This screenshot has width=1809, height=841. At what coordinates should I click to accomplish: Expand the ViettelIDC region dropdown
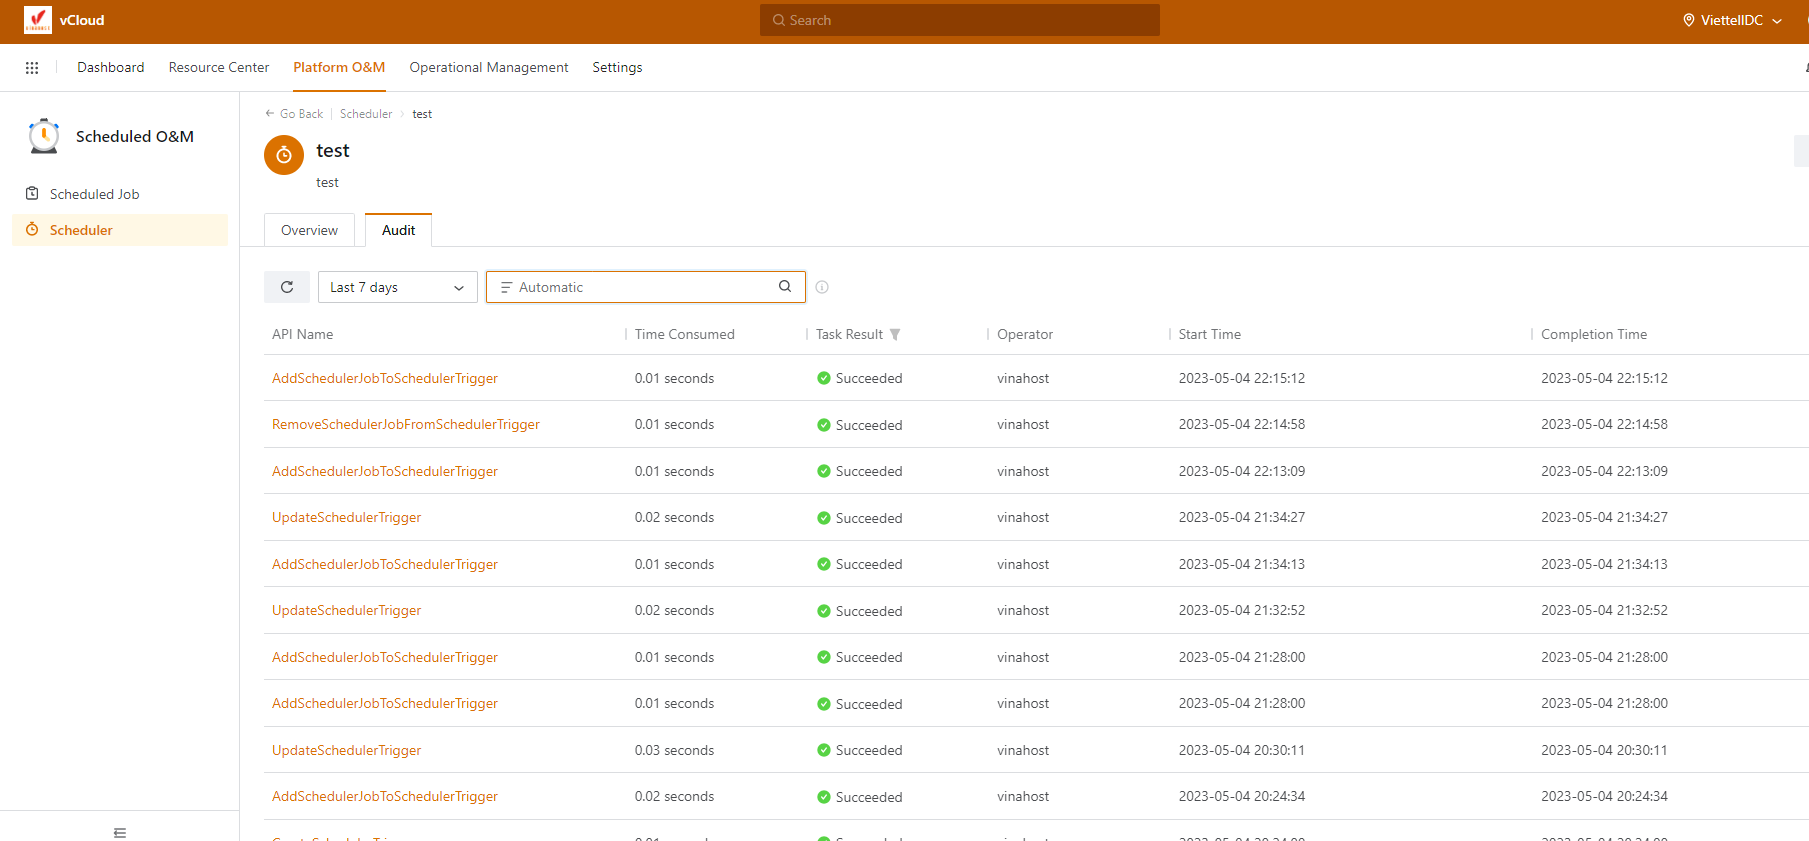(1732, 20)
